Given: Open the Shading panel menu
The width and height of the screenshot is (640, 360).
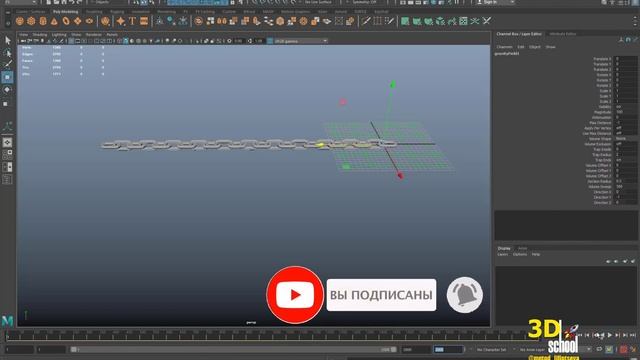Looking at the screenshot, I should (40, 35).
